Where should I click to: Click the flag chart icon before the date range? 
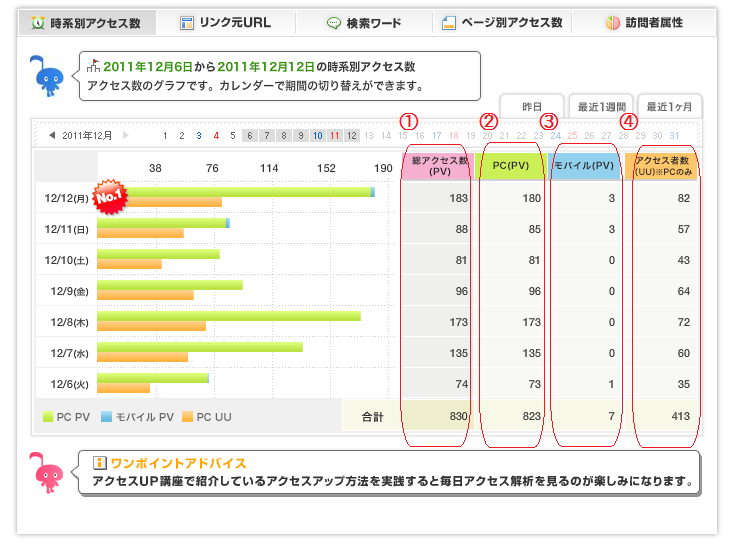coord(93,66)
